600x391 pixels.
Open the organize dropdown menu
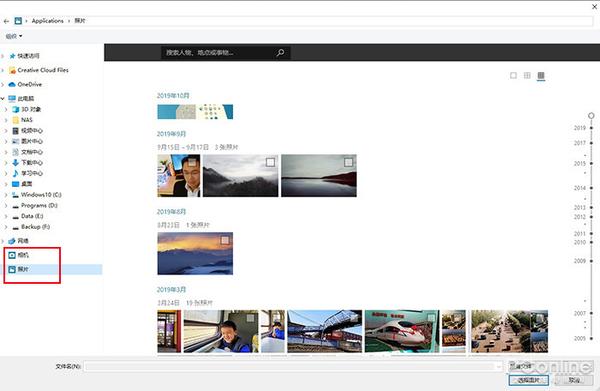click(x=14, y=36)
